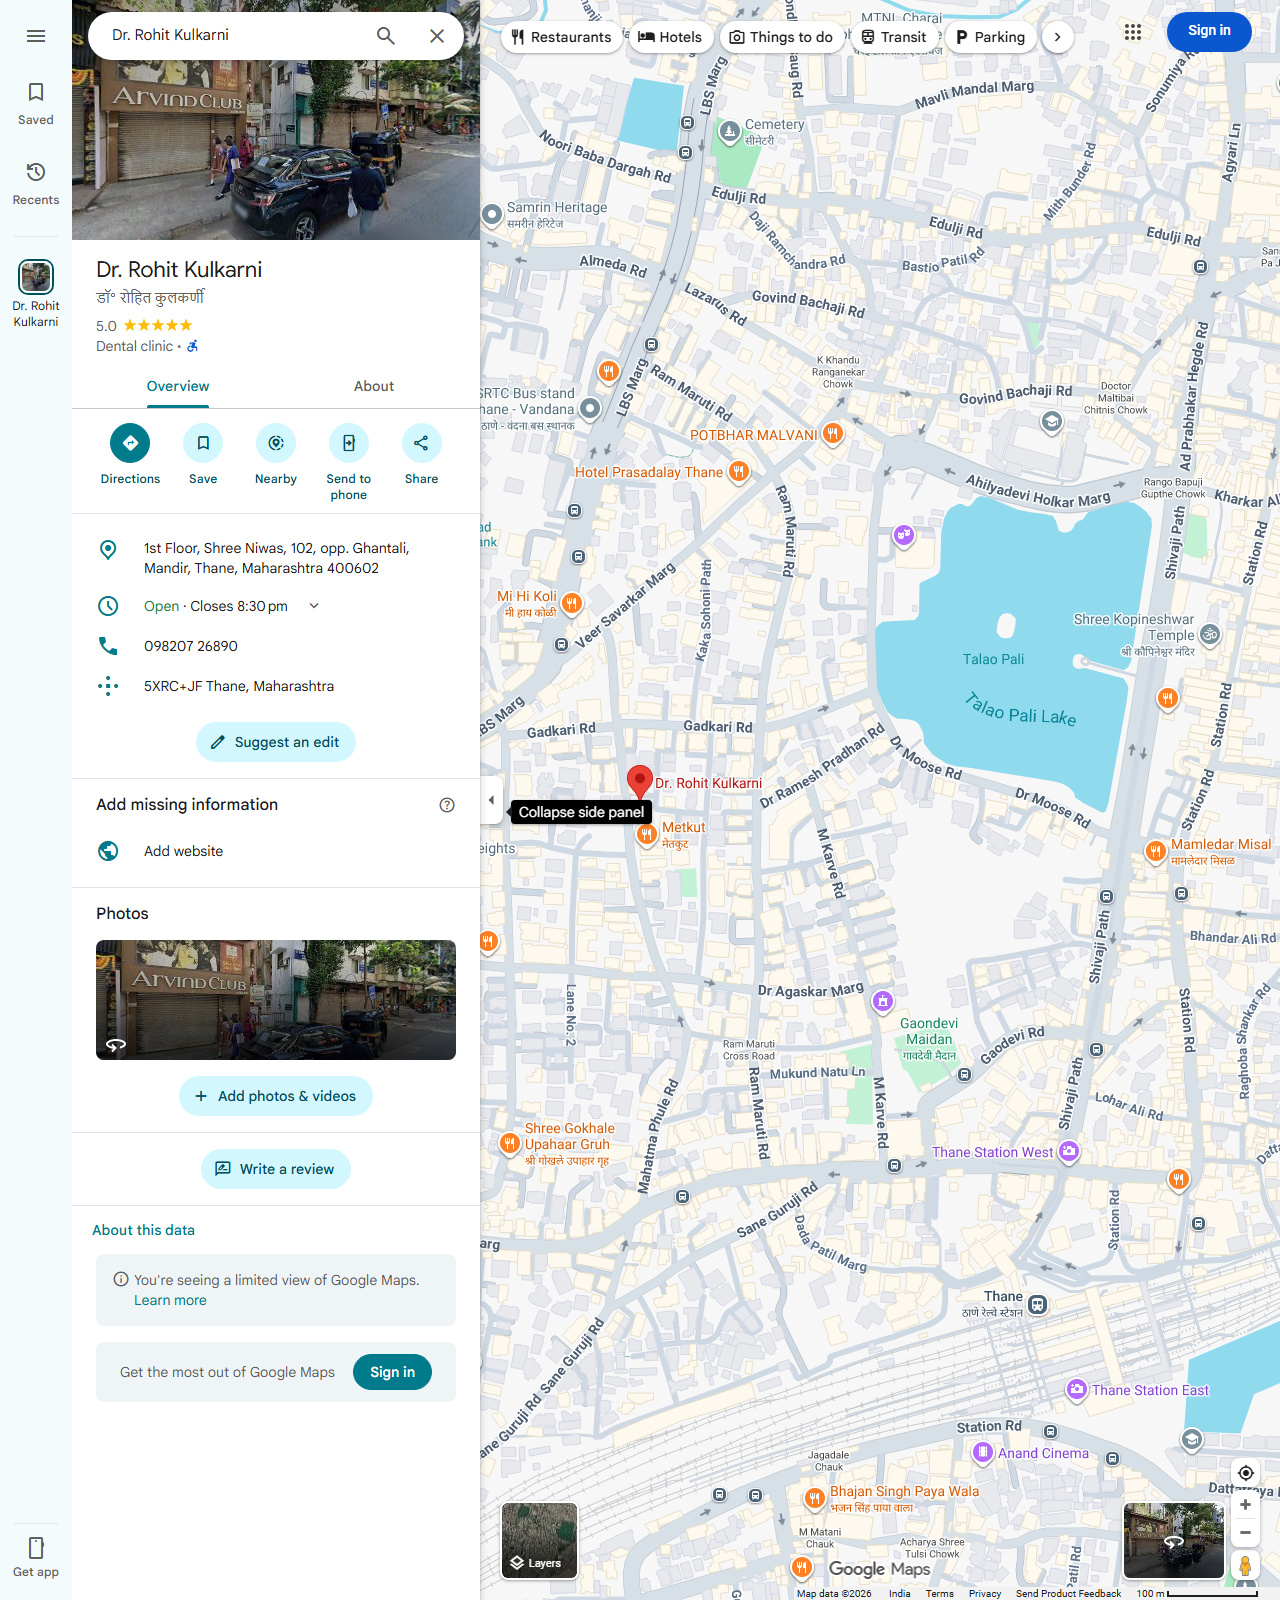
Task: Click Sign in button in side panel
Action: [x=392, y=1372]
